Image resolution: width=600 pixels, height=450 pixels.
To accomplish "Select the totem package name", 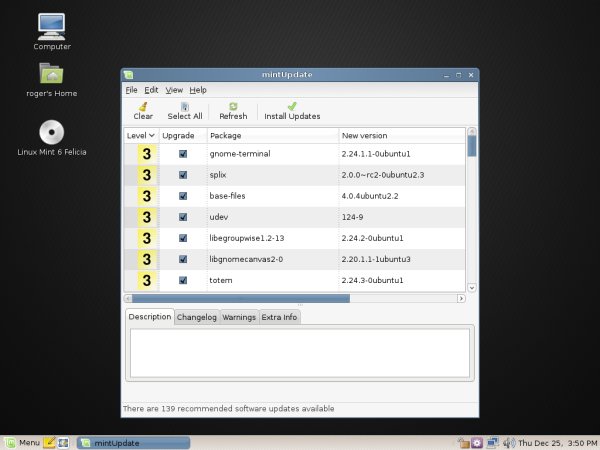I will tap(221, 280).
